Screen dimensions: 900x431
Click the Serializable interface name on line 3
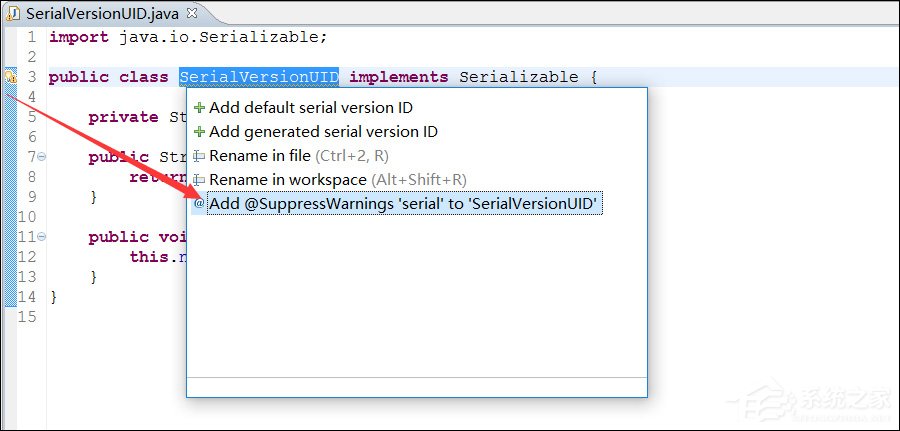518,77
